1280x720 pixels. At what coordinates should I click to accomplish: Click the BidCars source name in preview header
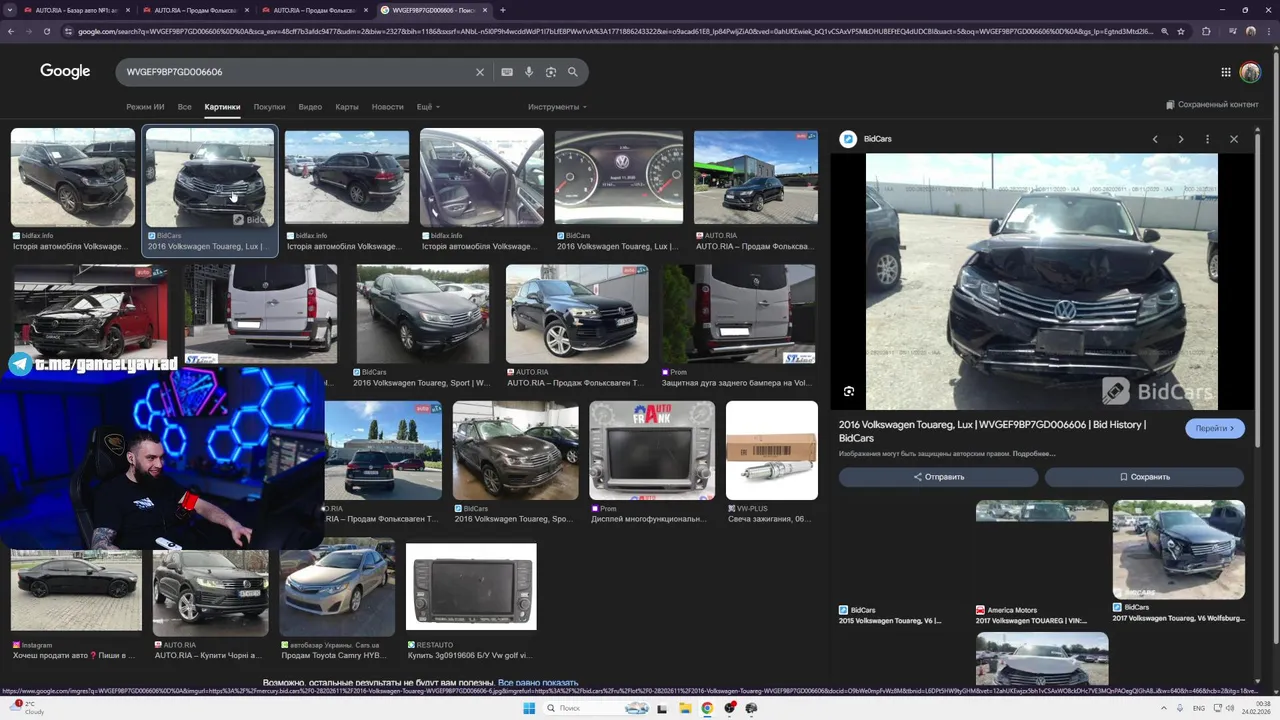878,139
